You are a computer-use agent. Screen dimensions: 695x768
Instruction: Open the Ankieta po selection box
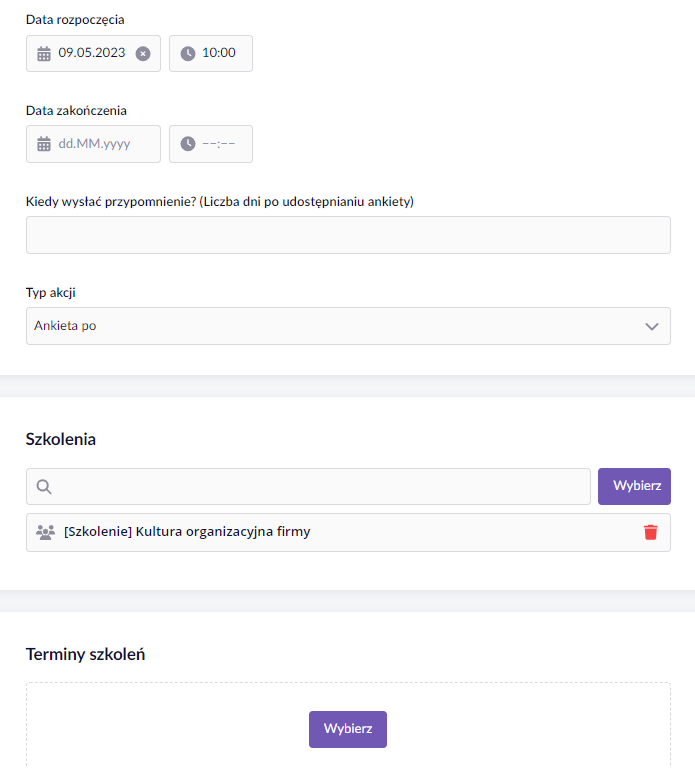pos(348,326)
